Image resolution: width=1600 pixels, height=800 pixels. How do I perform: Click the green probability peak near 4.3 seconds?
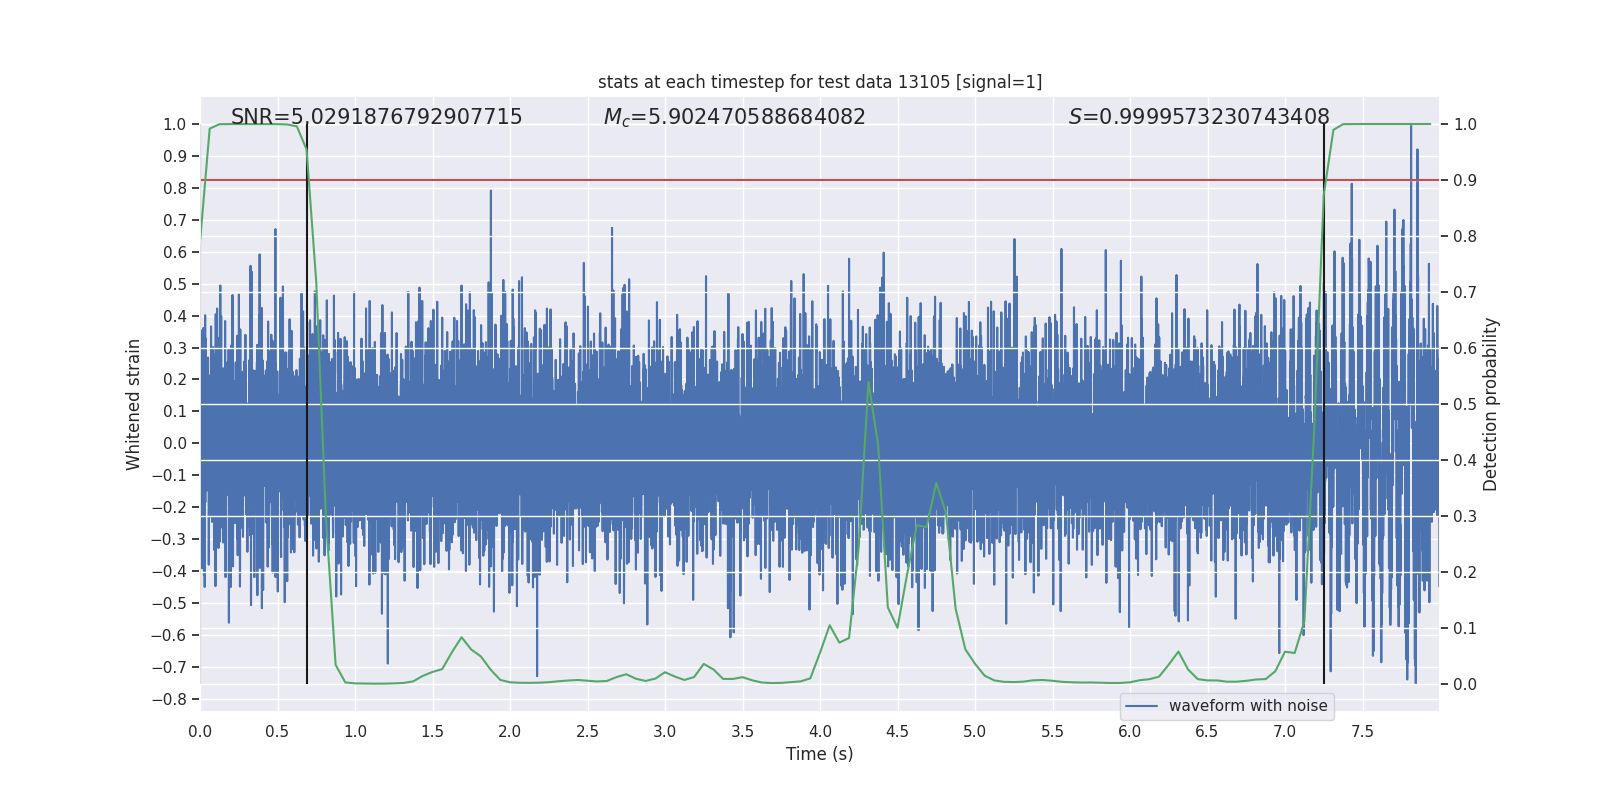point(868,383)
